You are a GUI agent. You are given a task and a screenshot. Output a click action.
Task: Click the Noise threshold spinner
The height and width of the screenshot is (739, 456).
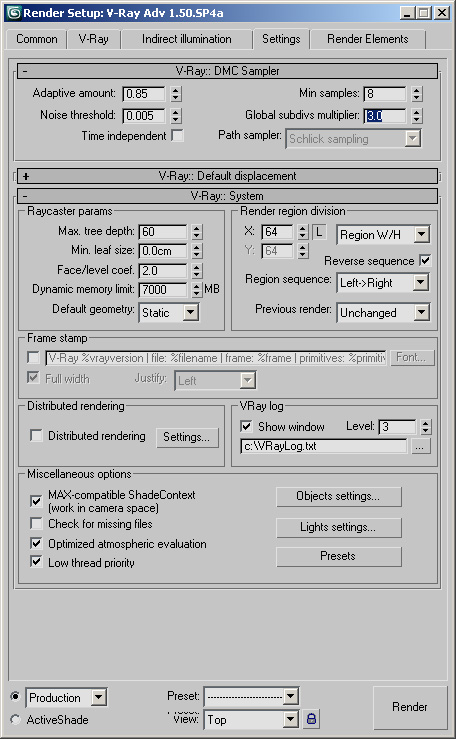pos(175,115)
